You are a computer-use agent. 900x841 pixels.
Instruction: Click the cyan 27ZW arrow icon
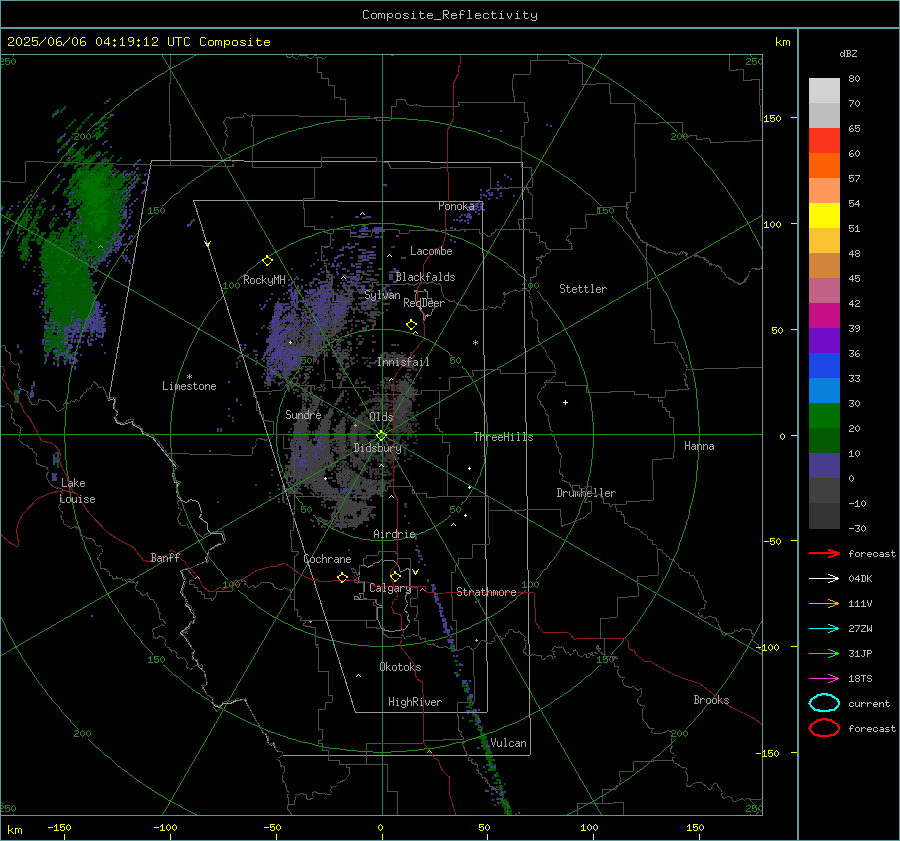824,629
